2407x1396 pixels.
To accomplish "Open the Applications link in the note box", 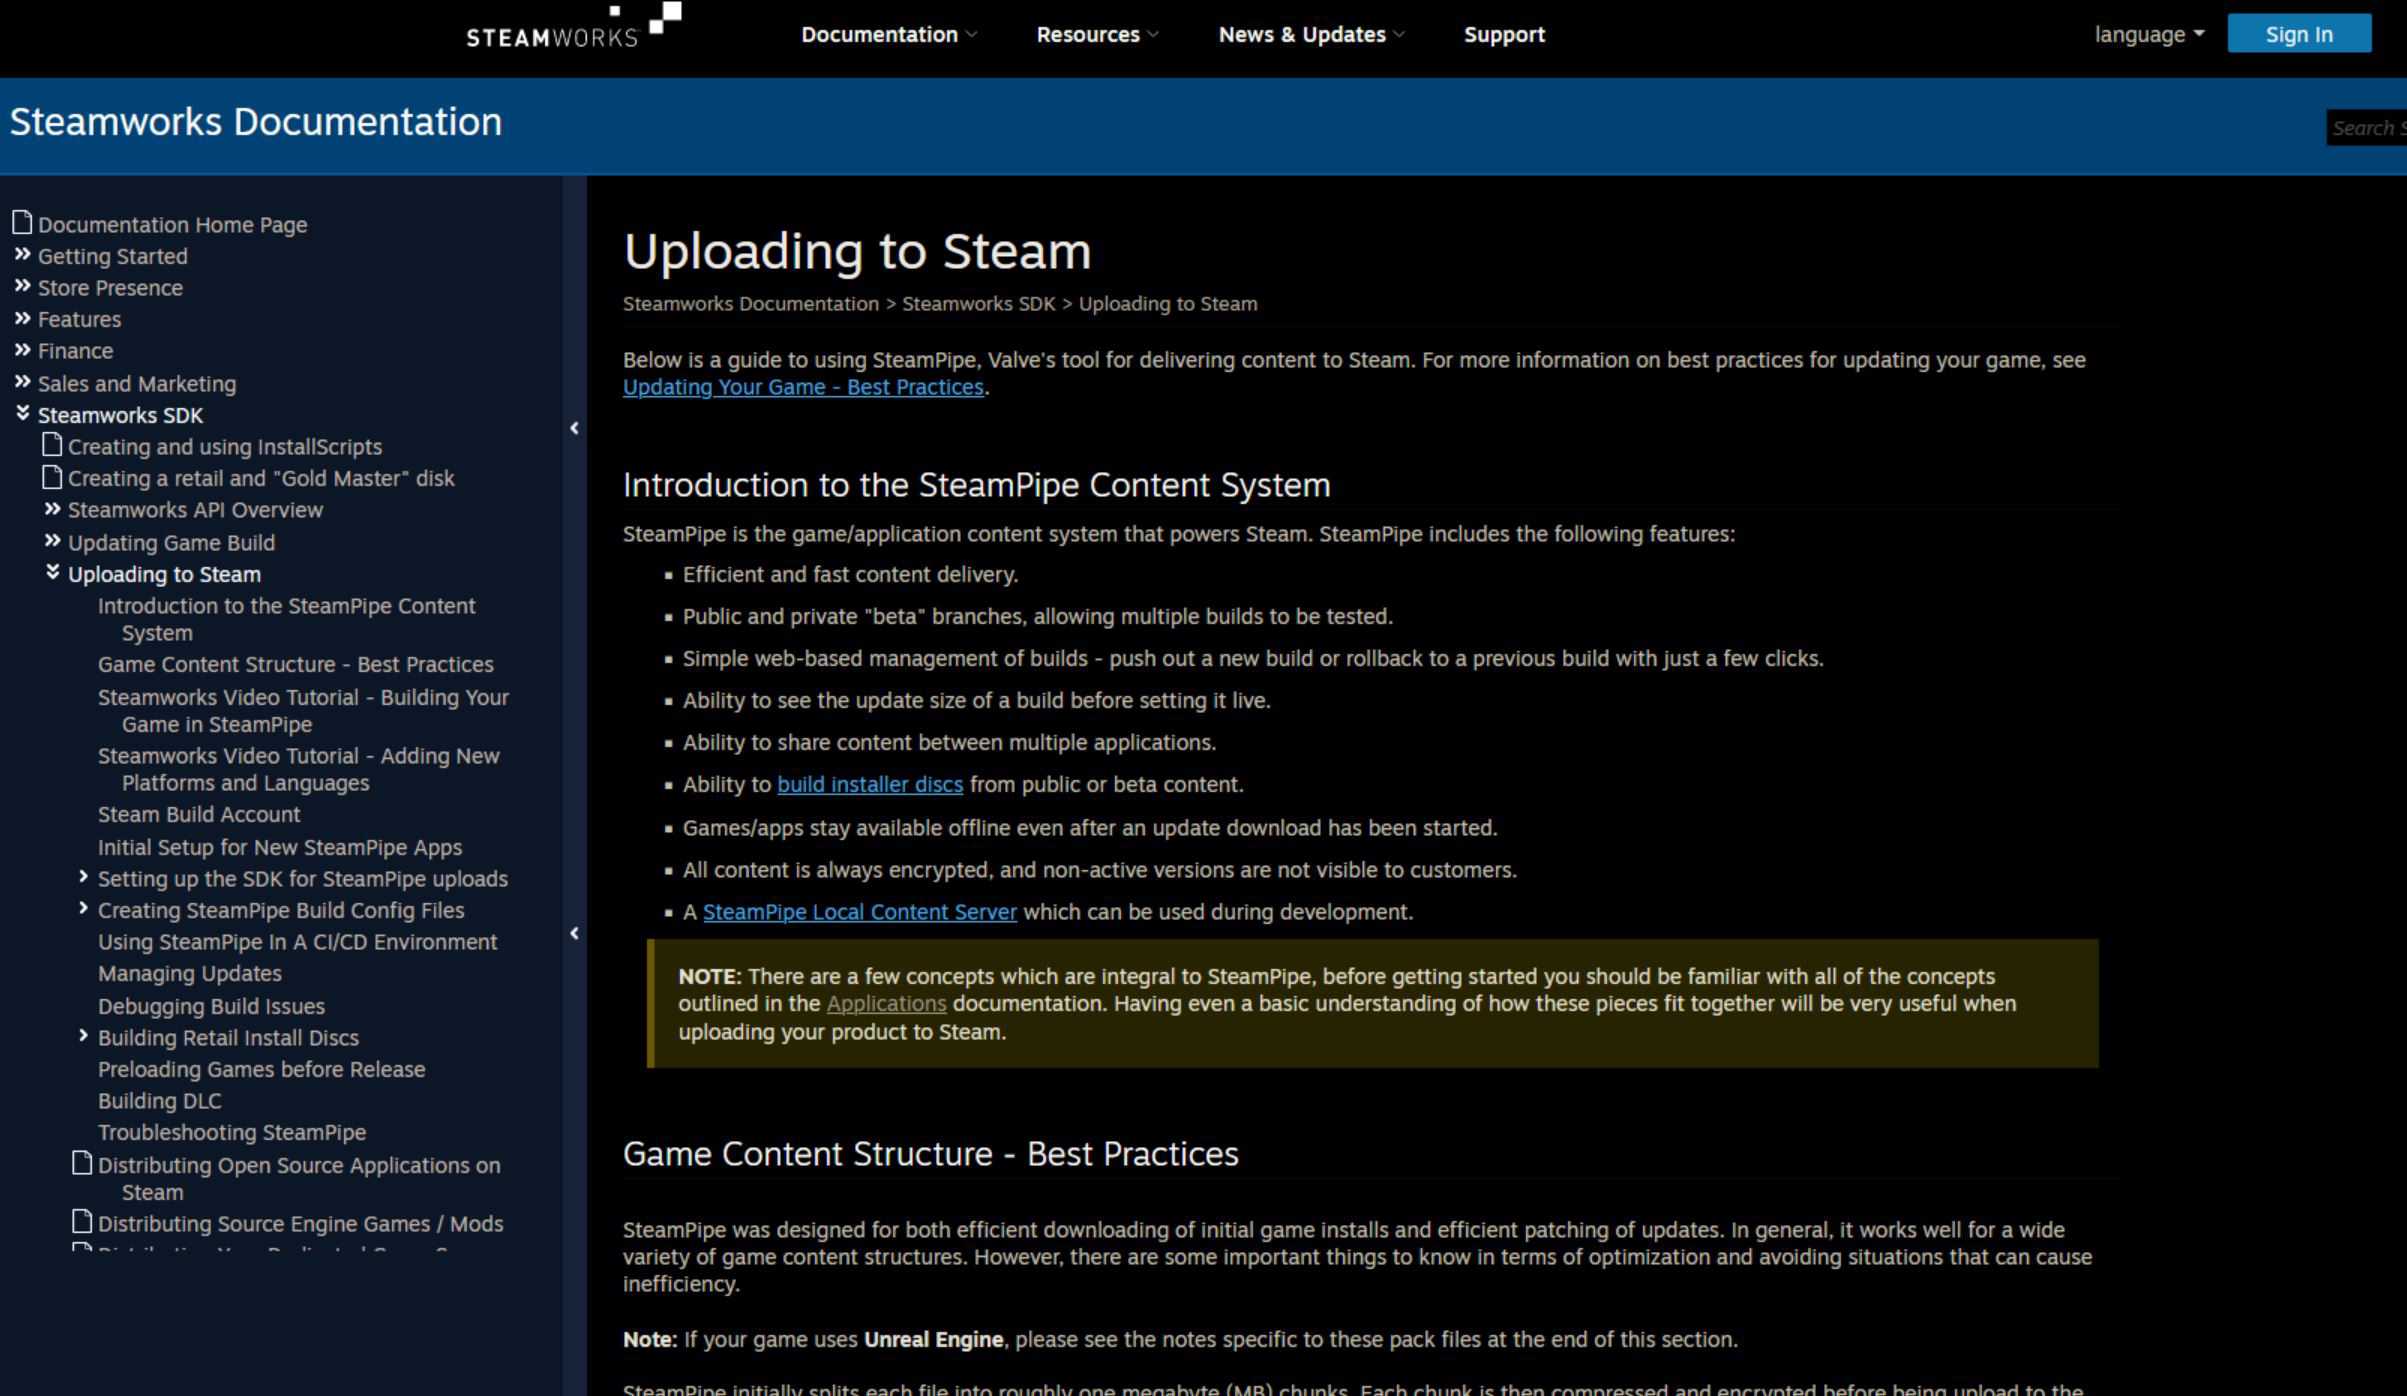I will tap(886, 1004).
